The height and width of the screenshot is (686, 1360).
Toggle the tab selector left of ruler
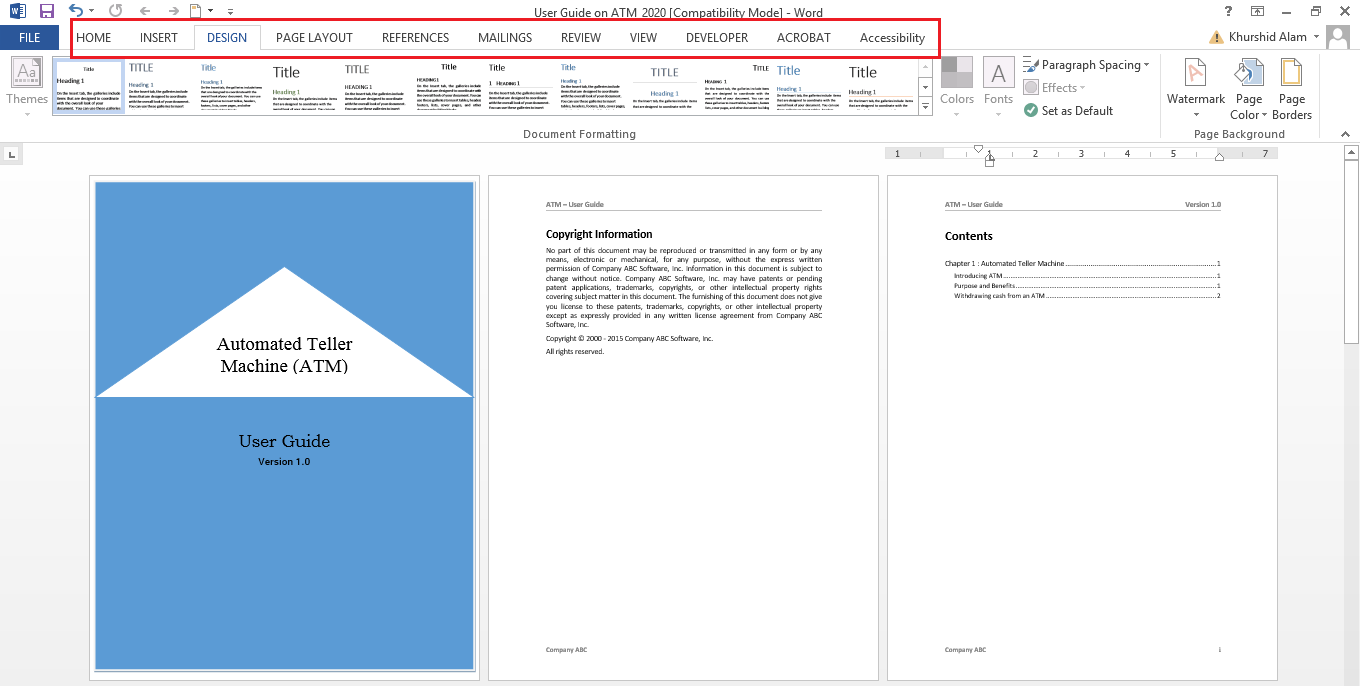11,154
